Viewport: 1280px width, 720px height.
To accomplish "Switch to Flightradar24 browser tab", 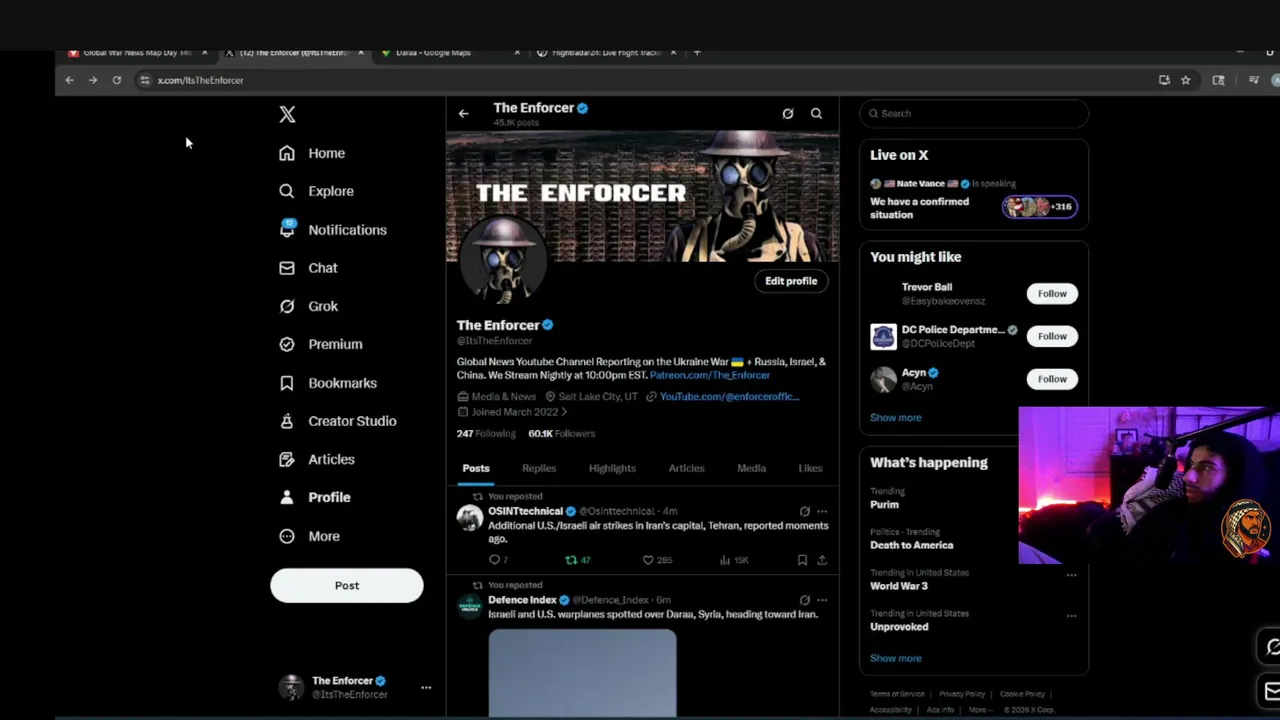I will pos(606,52).
